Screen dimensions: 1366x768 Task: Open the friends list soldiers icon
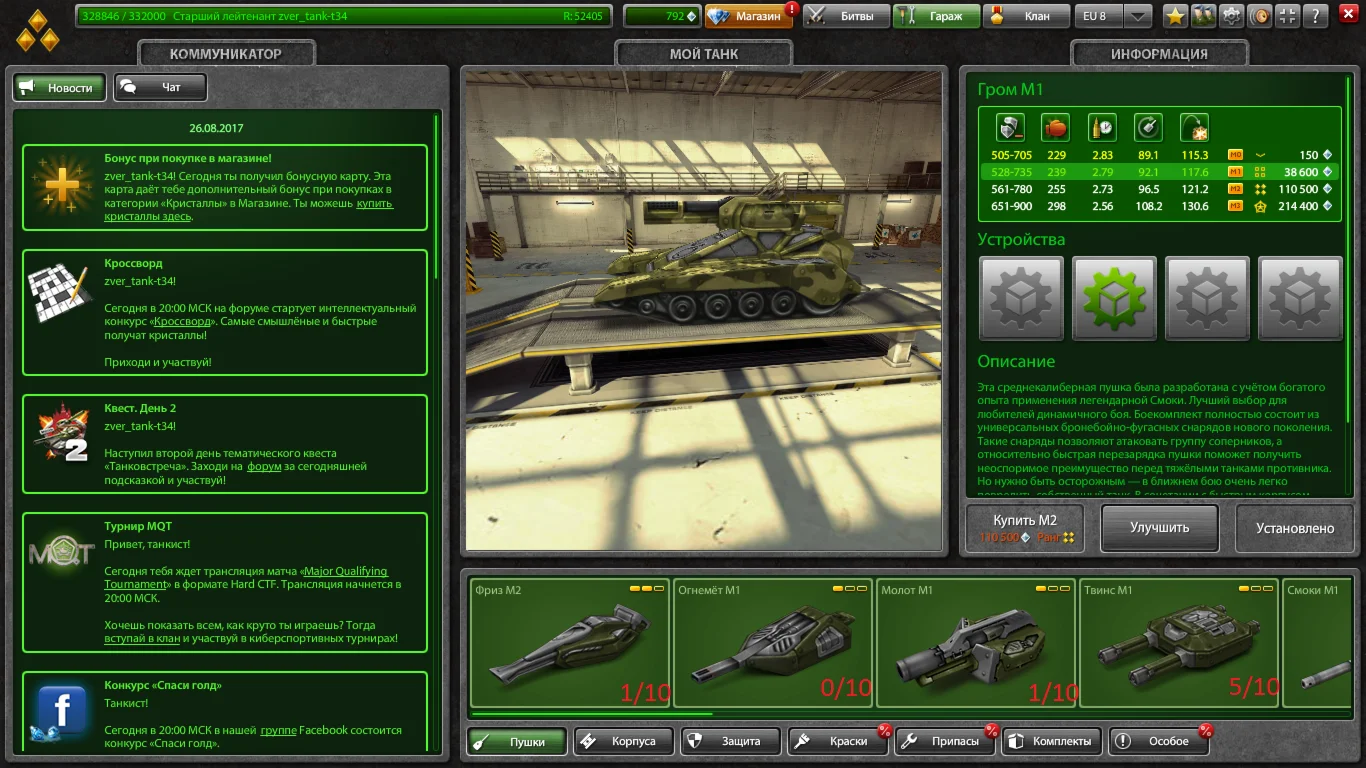[x=1203, y=16]
